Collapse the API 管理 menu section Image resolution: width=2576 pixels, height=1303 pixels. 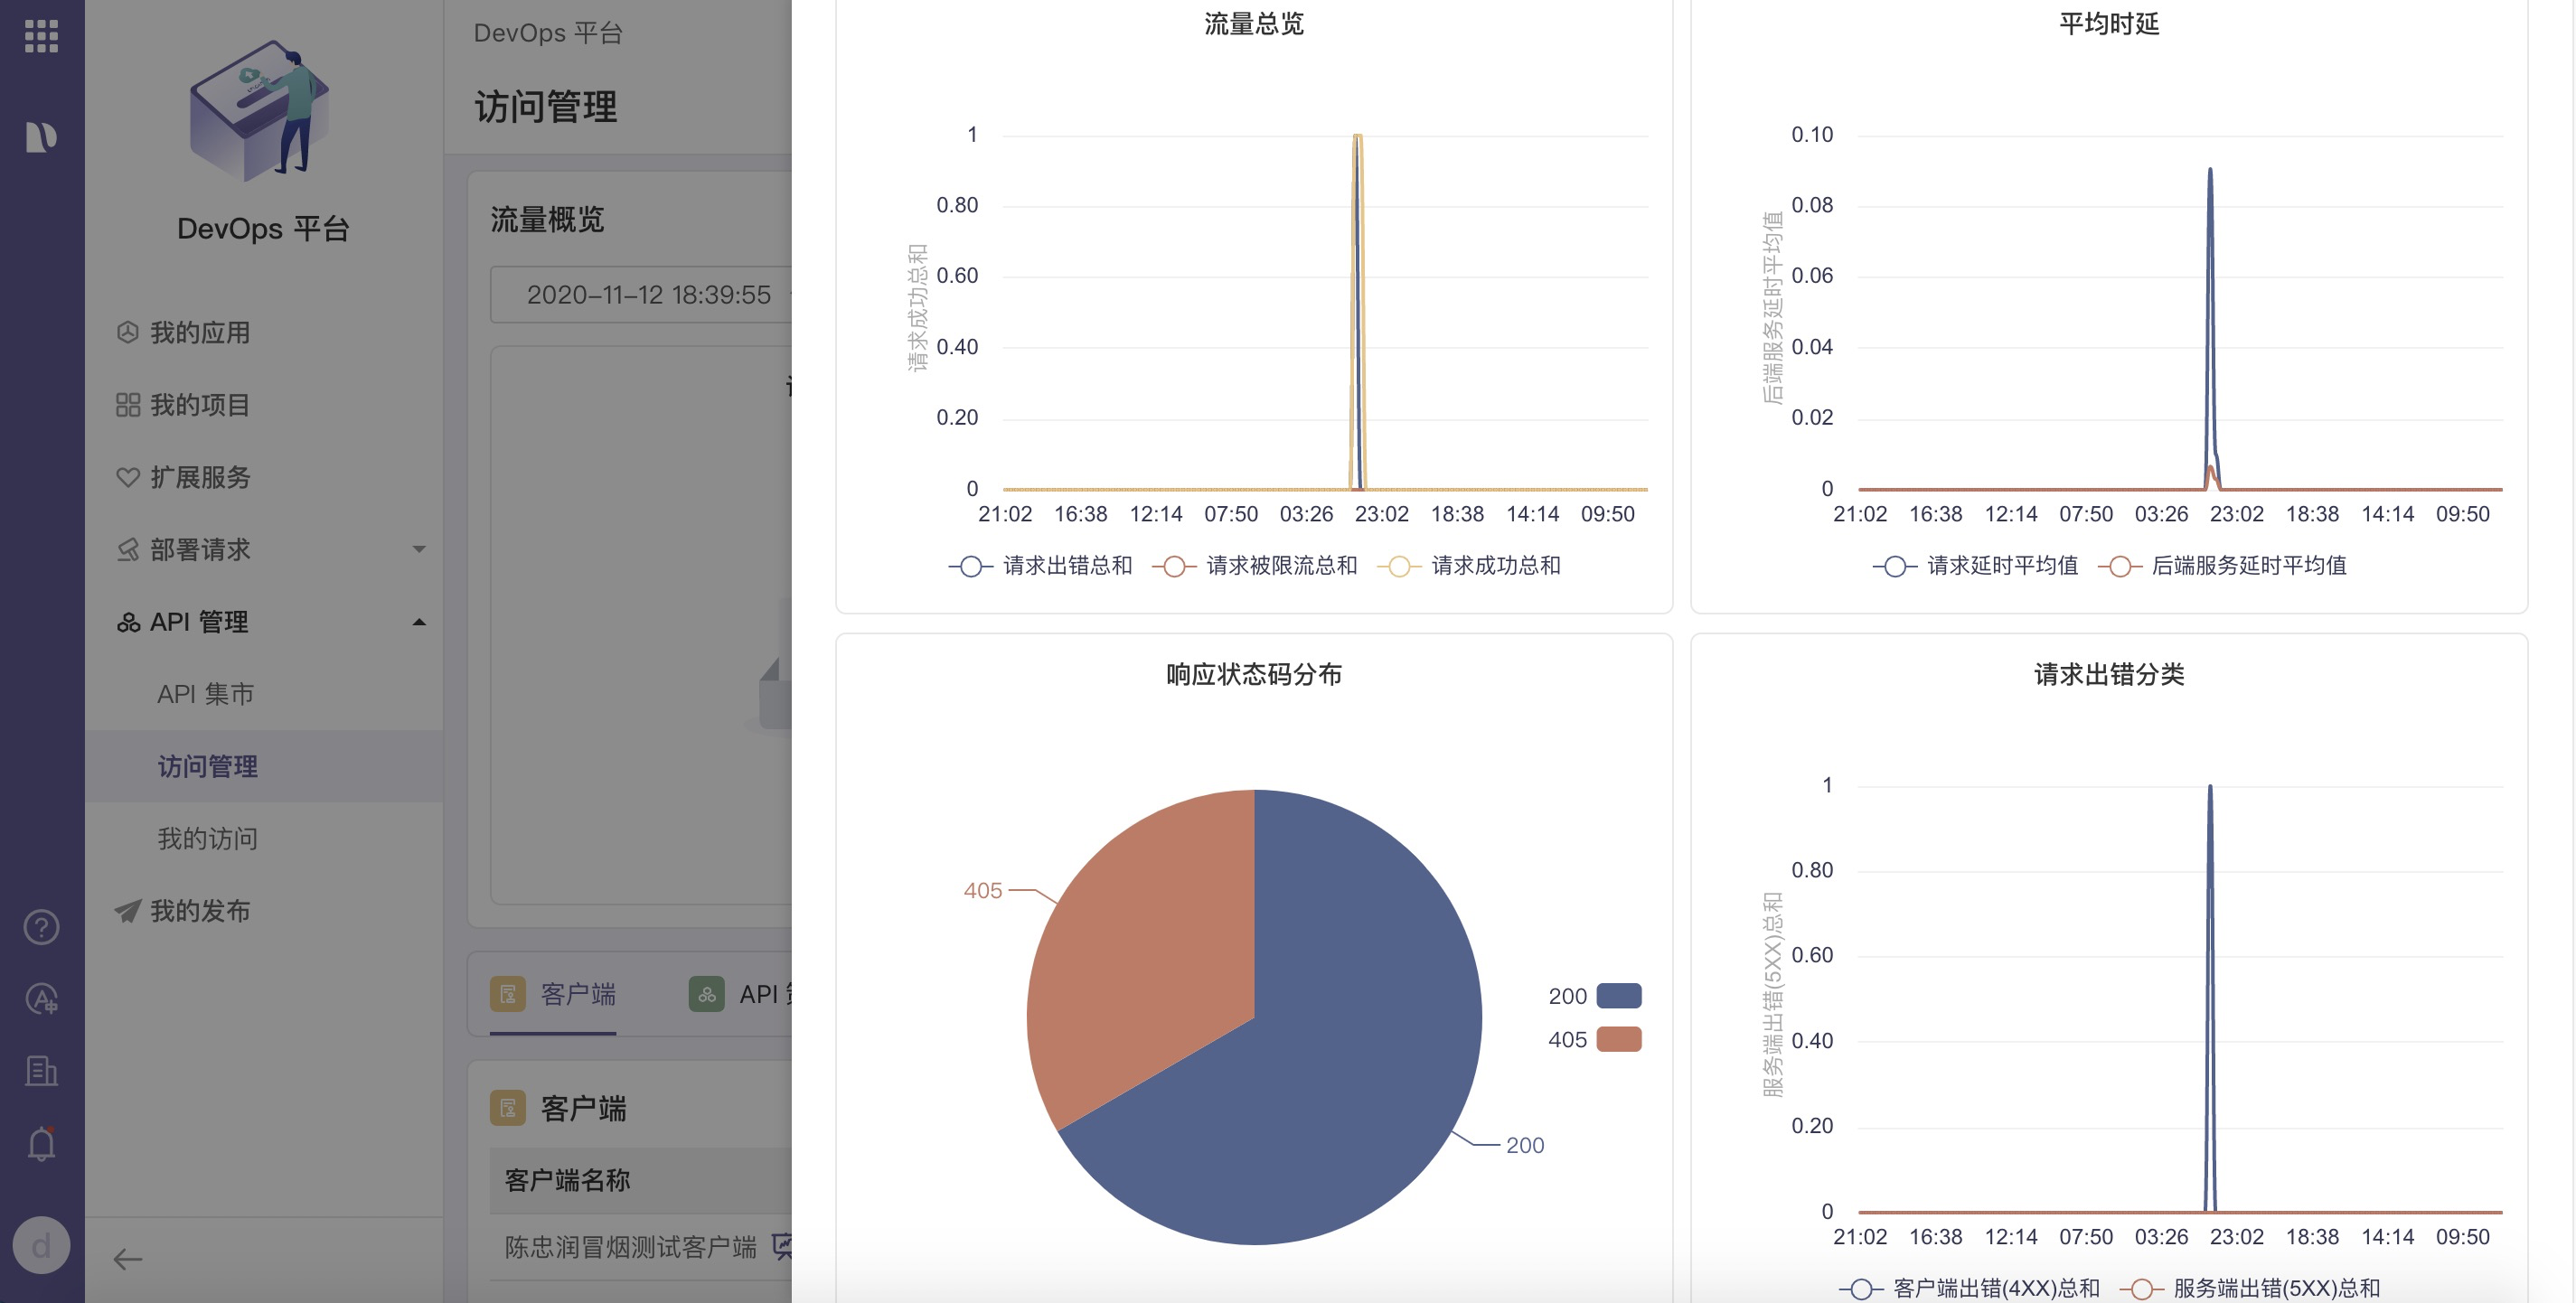pyautogui.click(x=419, y=622)
